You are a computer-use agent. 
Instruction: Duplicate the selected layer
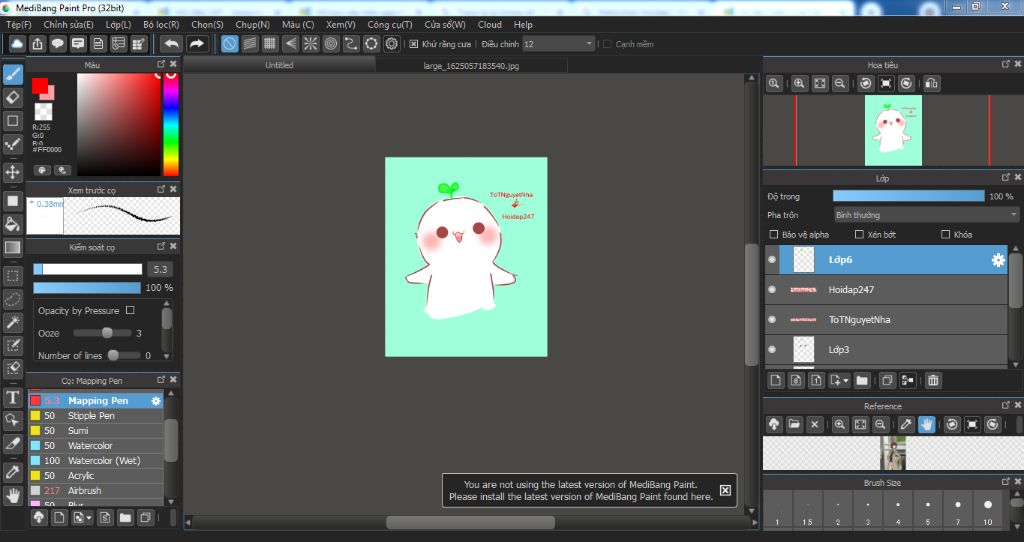[x=887, y=380]
